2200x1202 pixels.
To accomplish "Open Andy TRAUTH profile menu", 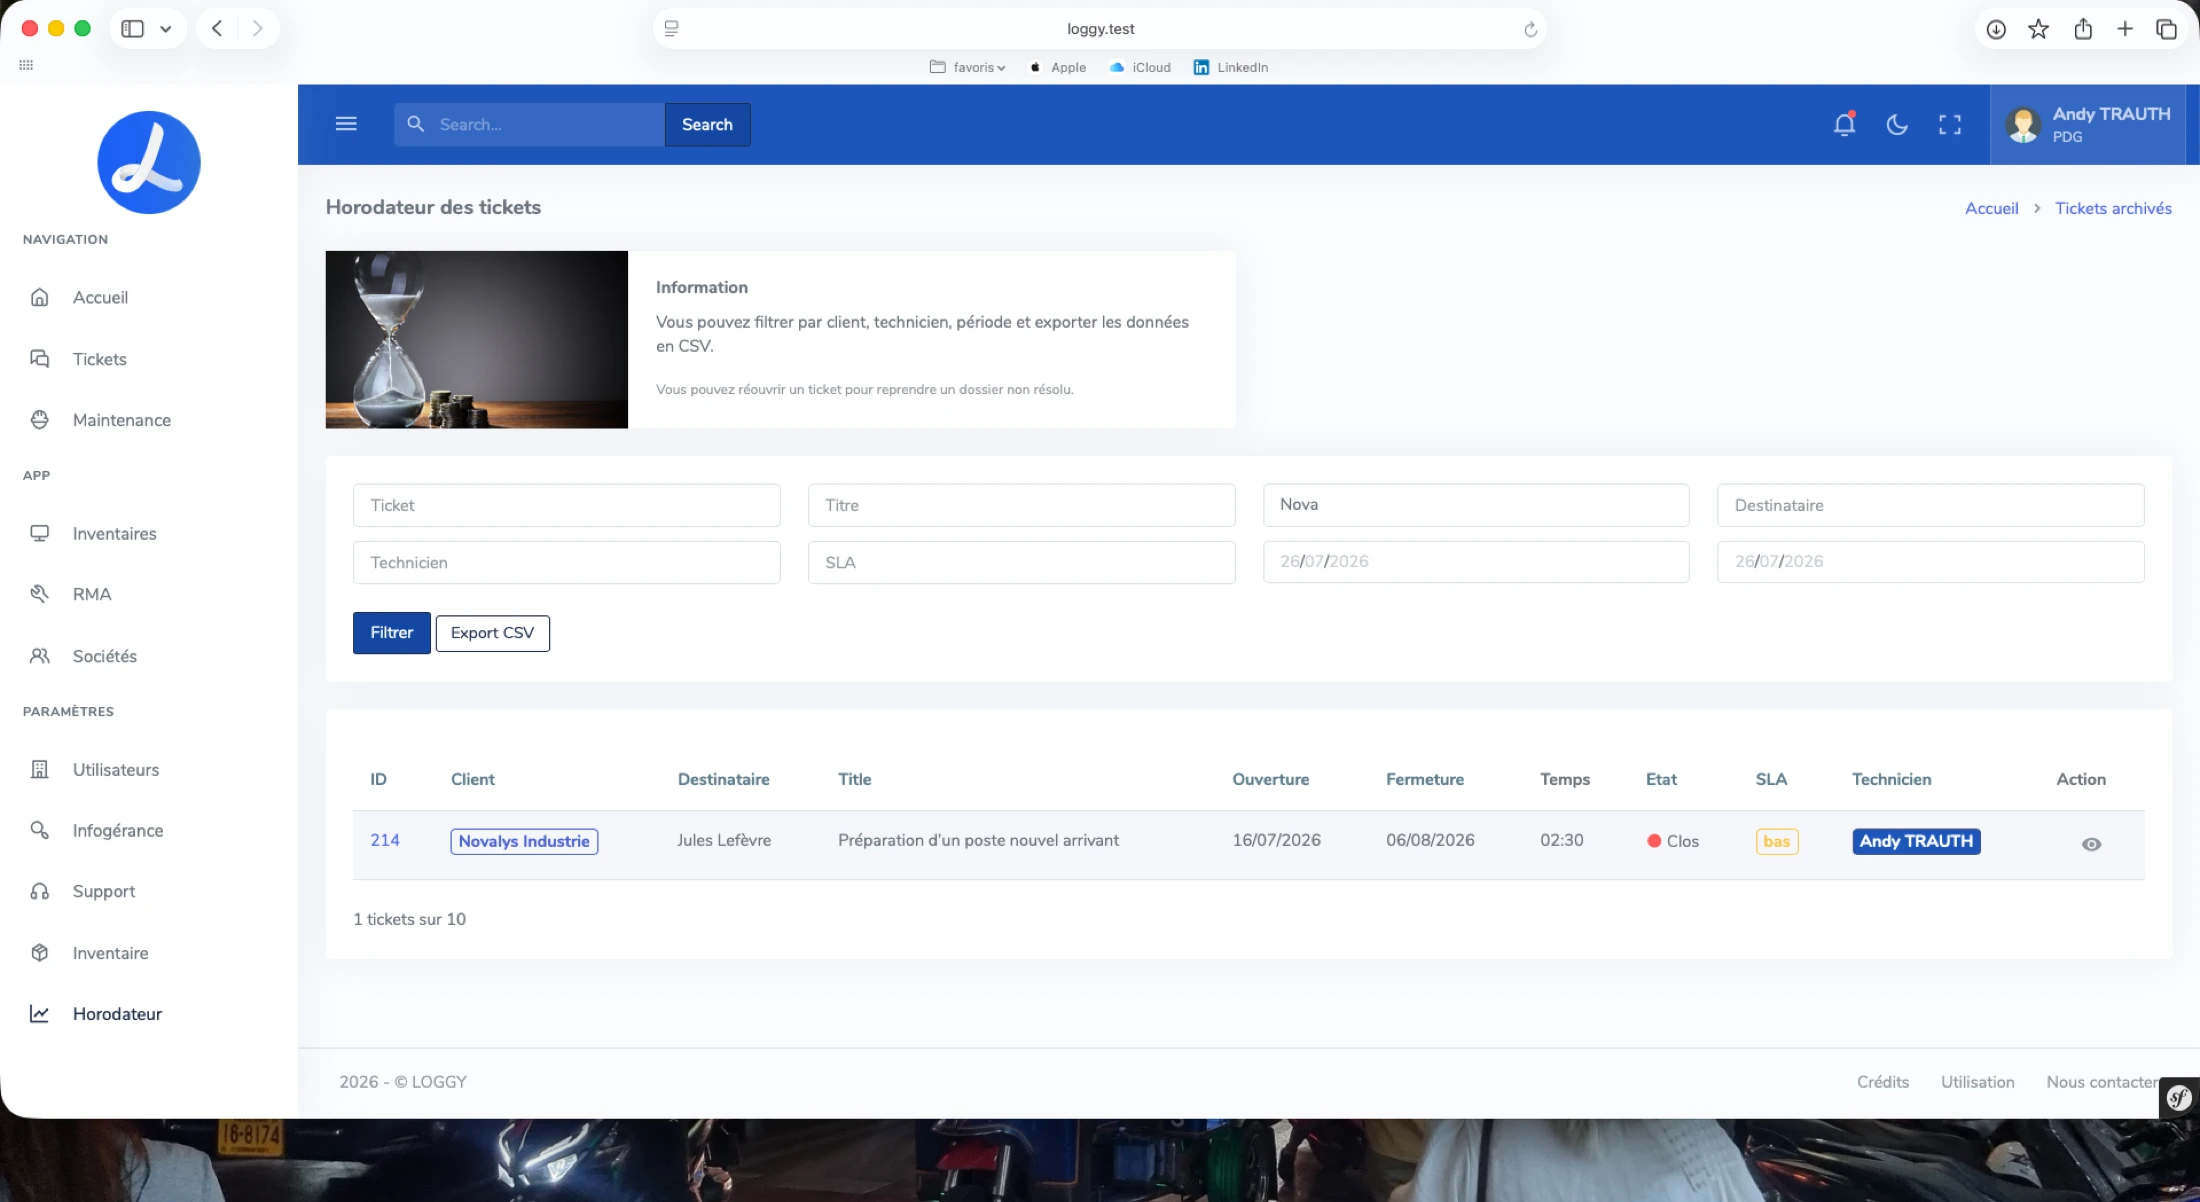I will coord(2088,124).
